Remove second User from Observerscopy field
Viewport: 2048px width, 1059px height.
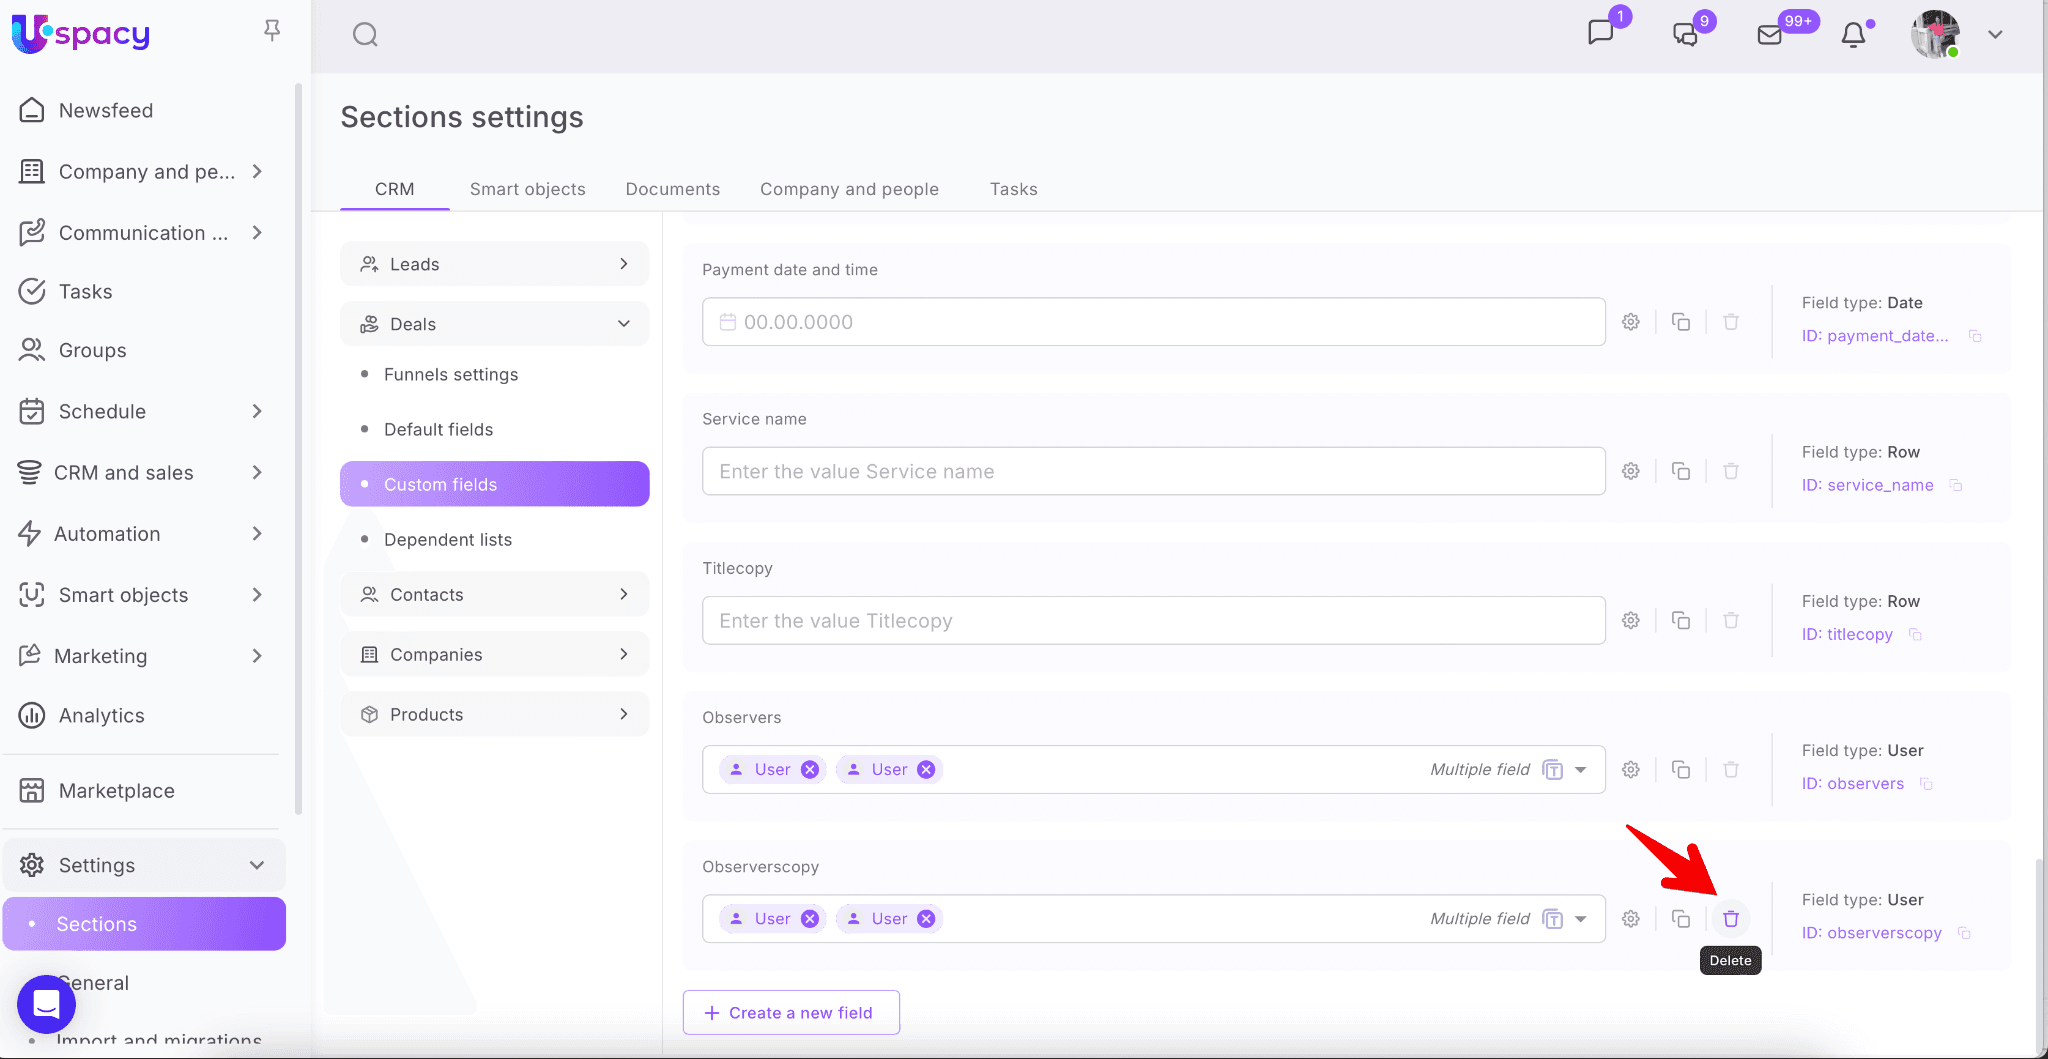pos(926,919)
